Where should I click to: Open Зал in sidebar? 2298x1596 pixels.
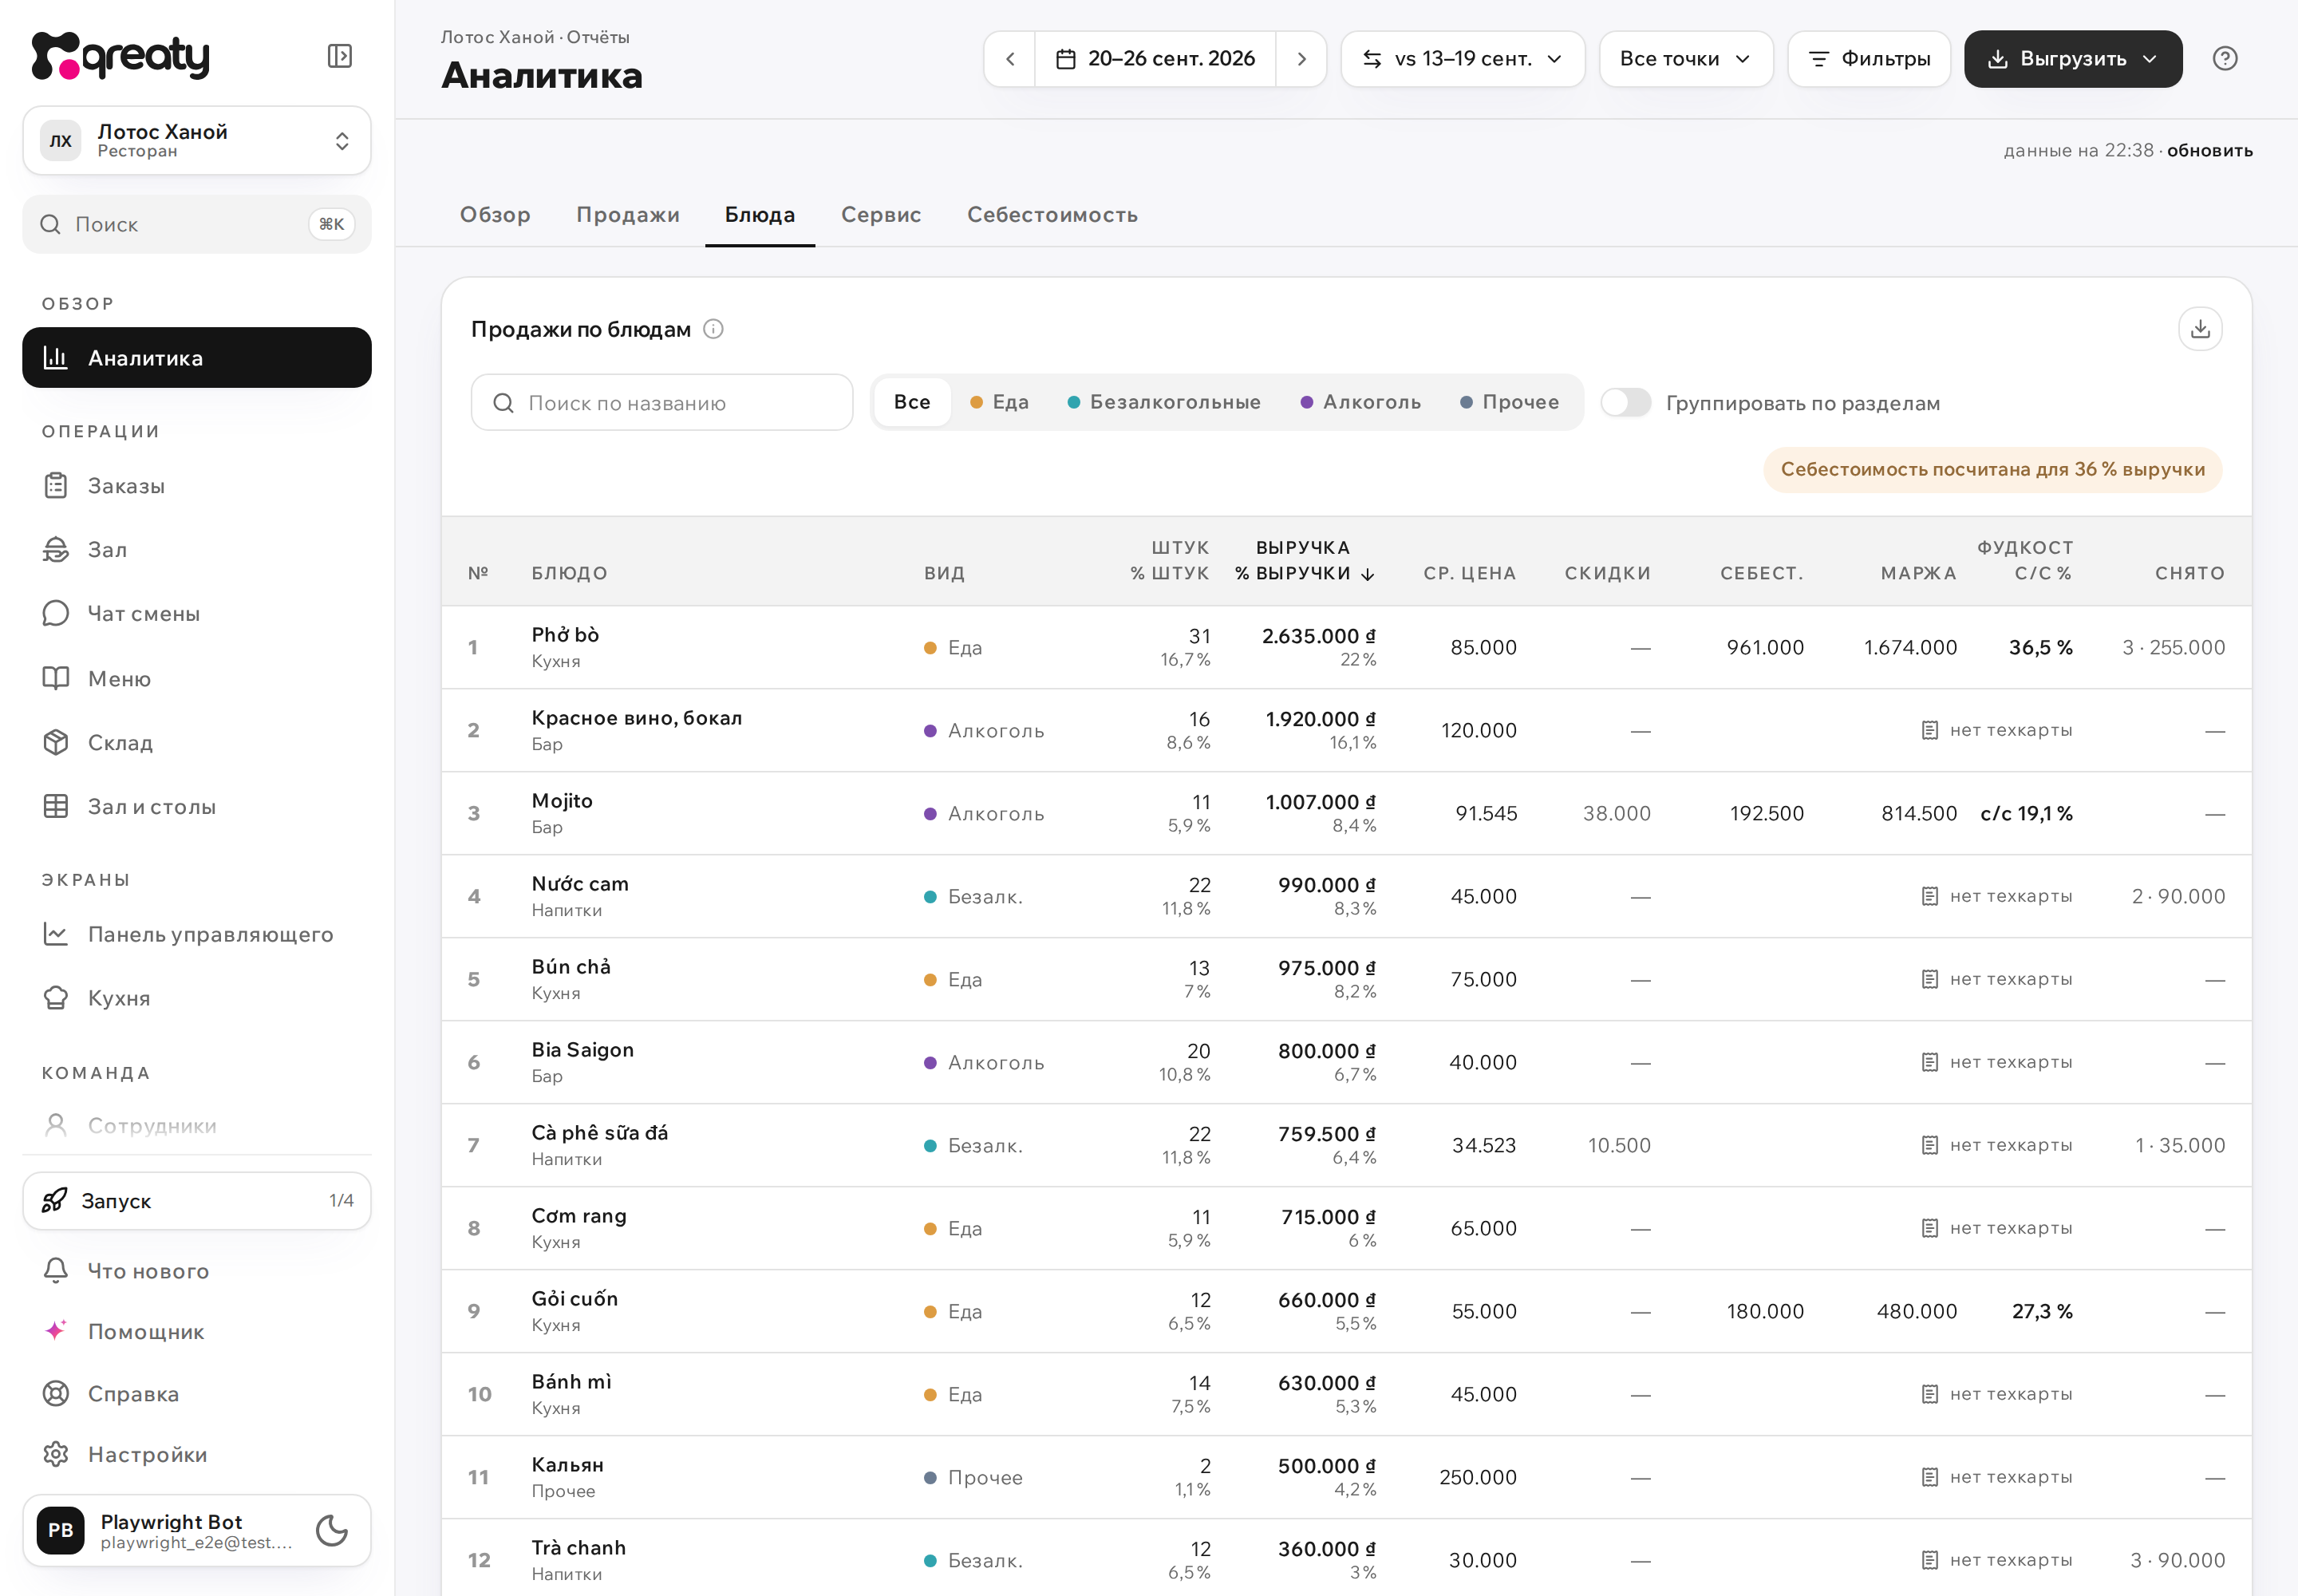(197, 550)
